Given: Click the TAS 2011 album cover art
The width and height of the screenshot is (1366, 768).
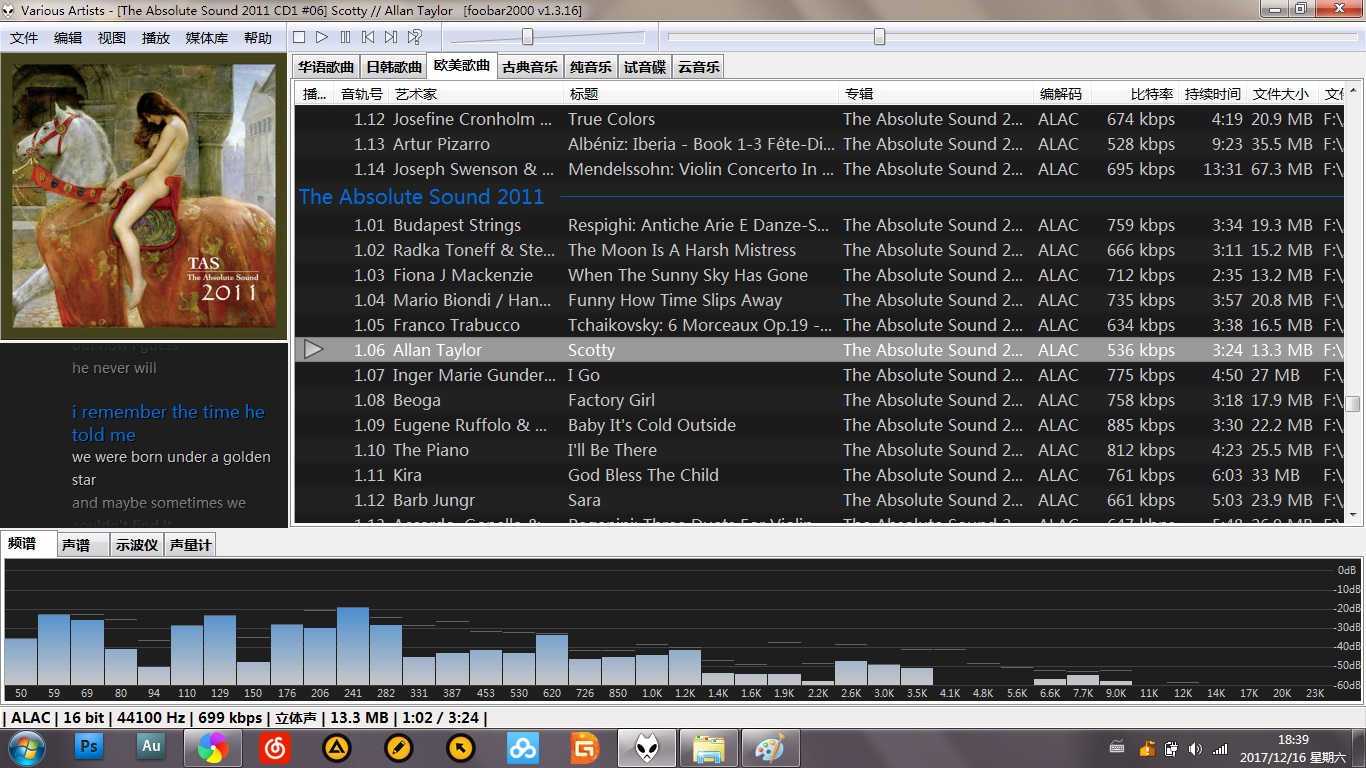Looking at the screenshot, I should click(x=144, y=196).
